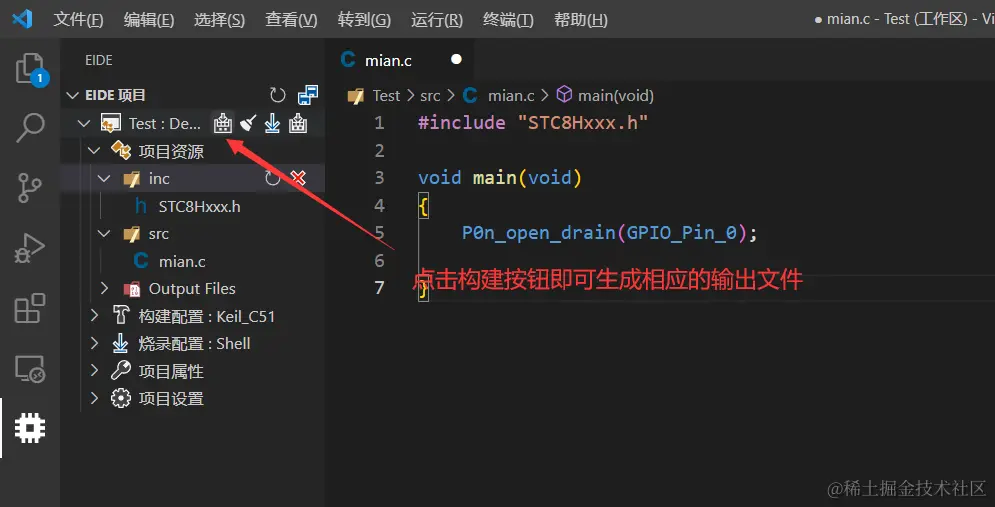Image resolution: width=995 pixels, height=507 pixels.
Task: Open the Extensions view
Action: point(30,308)
